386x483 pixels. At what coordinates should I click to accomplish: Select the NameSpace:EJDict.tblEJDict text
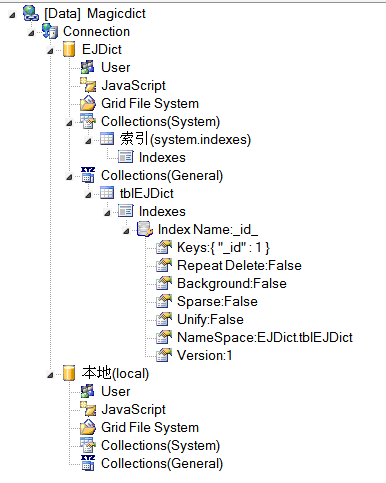(x=265, y=338)
